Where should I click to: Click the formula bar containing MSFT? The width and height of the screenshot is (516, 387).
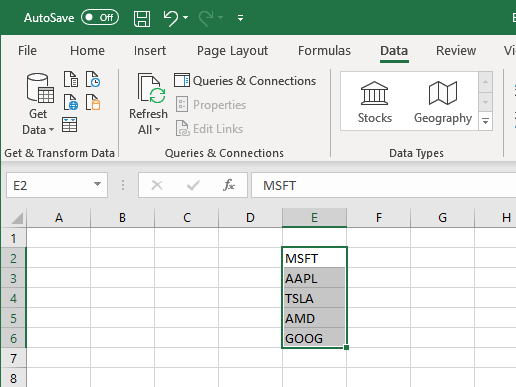(383, 185)
